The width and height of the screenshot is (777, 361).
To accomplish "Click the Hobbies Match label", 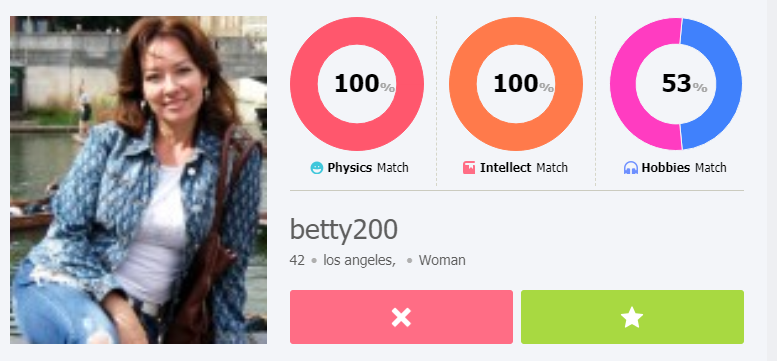I will 684,168.
